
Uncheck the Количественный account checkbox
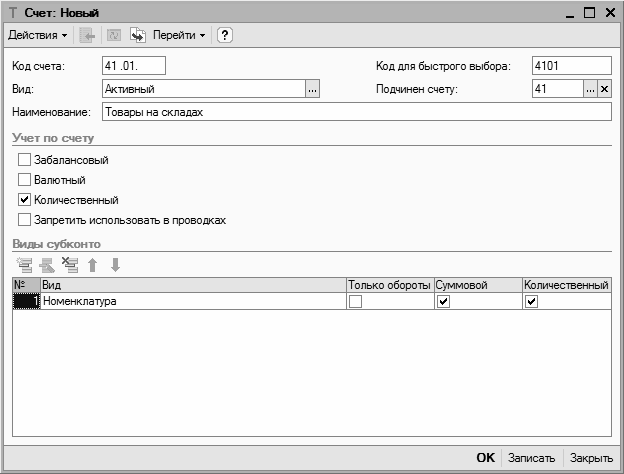pos(25,200)
